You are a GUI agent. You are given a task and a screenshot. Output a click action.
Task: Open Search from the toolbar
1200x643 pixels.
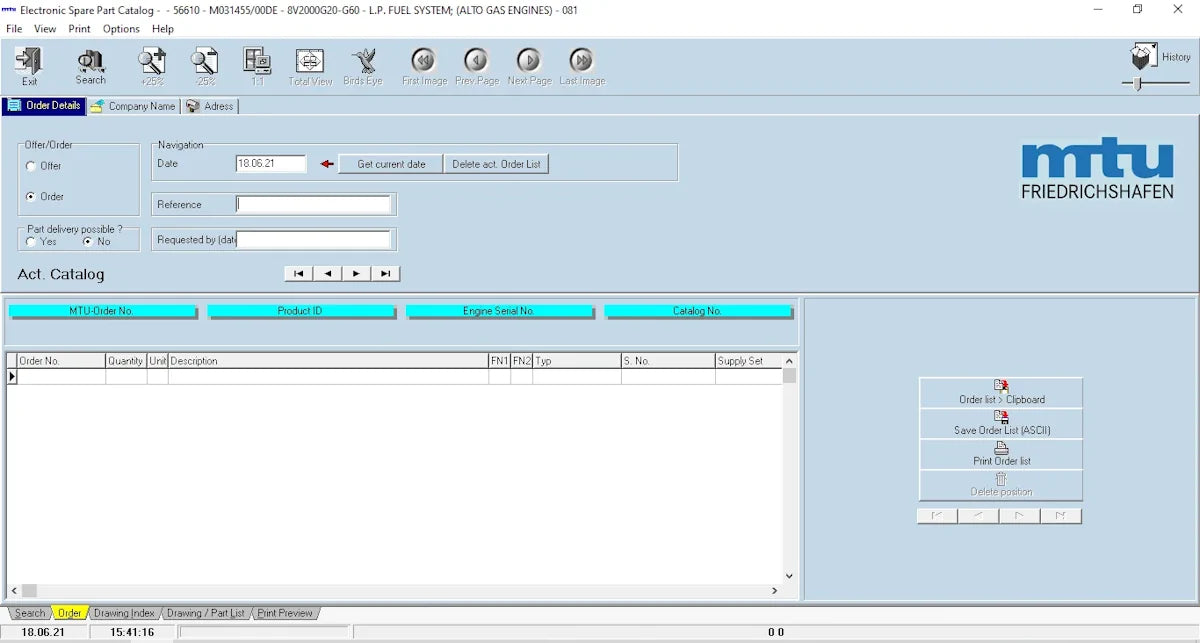click(x=90, y=62)
